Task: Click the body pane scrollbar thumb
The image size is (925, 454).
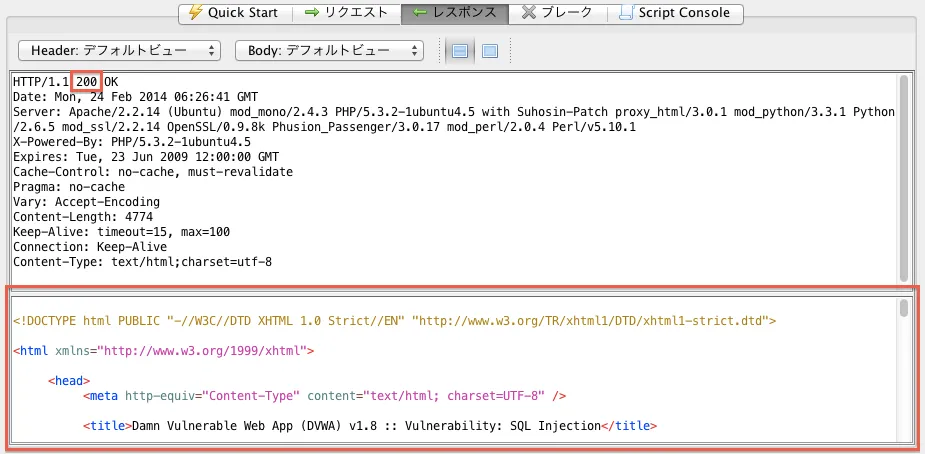Action: click(904, 307)
